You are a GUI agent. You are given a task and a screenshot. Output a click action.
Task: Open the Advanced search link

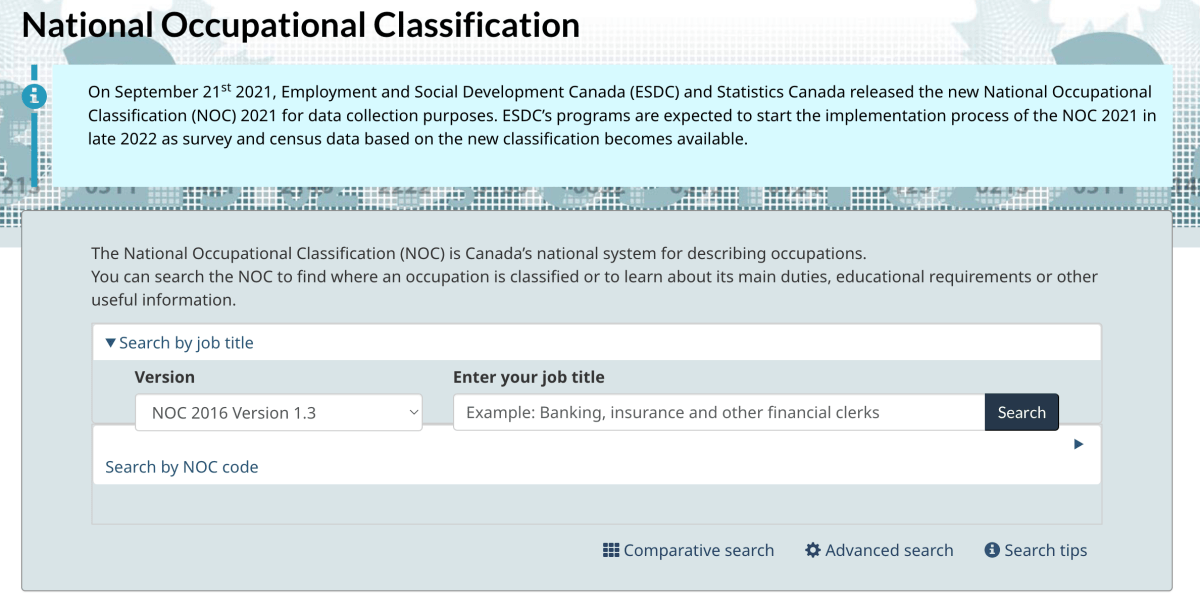coord(887,550)
